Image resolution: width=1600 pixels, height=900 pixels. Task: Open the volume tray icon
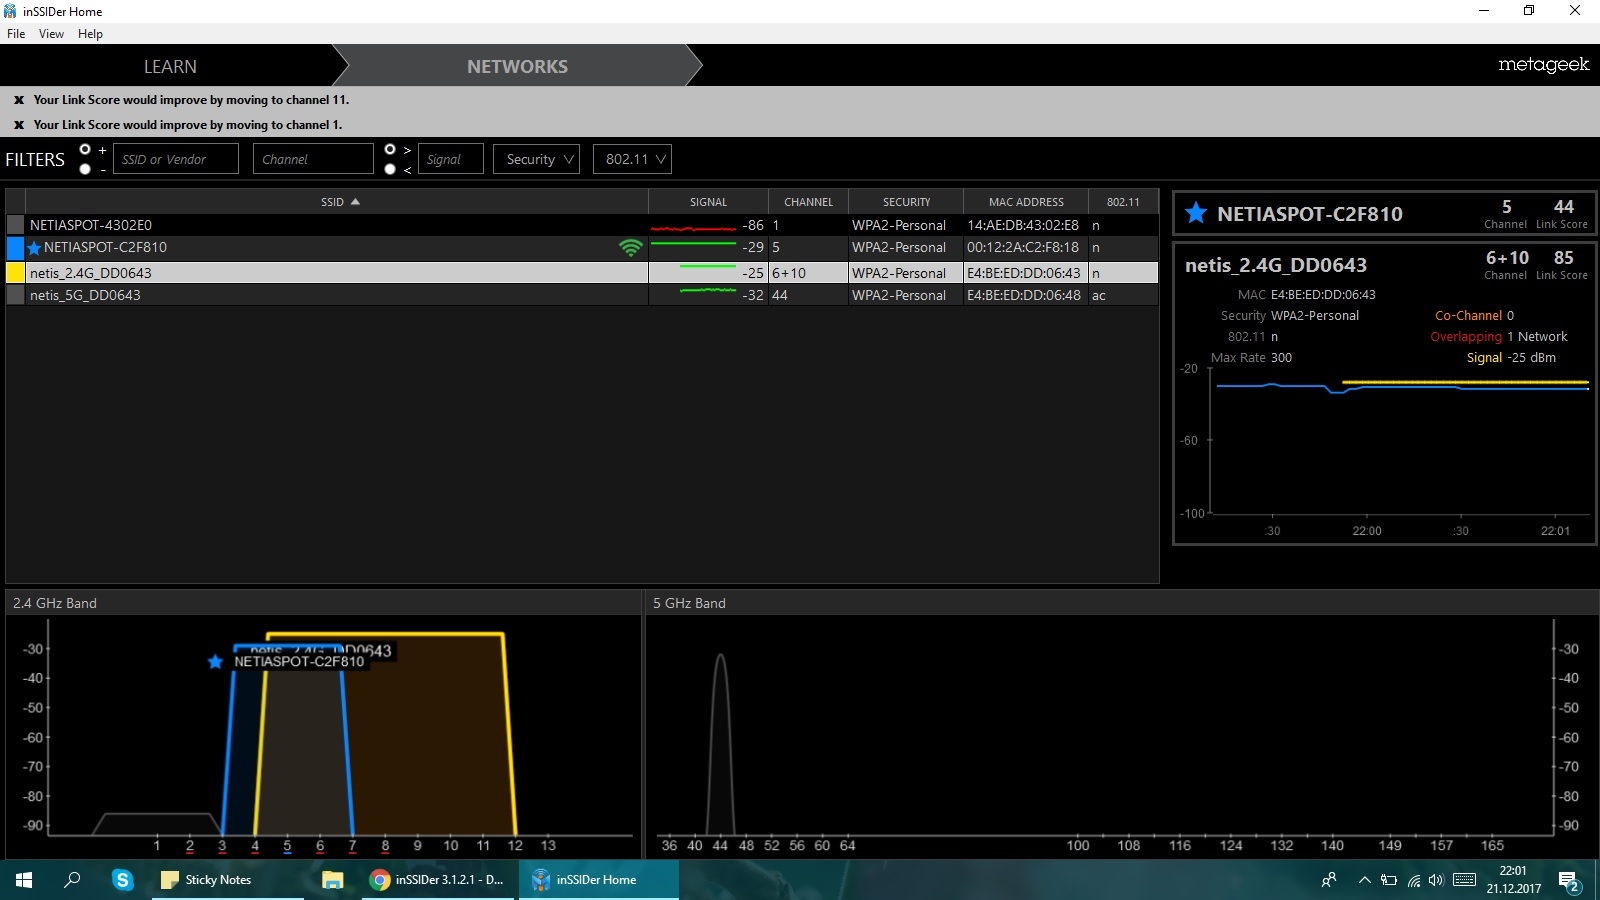(1437, 880)
